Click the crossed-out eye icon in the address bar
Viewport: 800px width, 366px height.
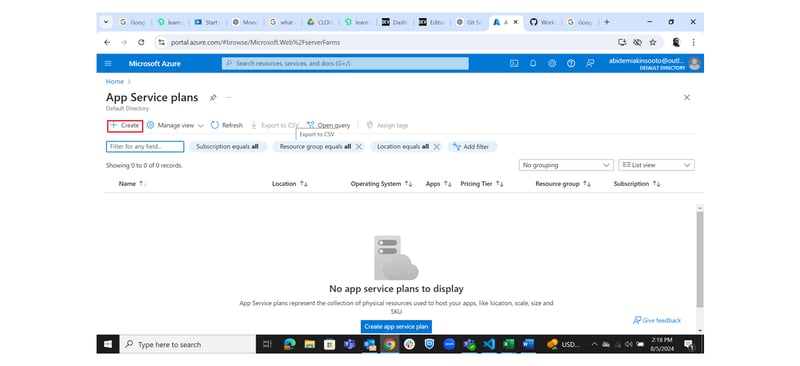[x=637, y=42]
